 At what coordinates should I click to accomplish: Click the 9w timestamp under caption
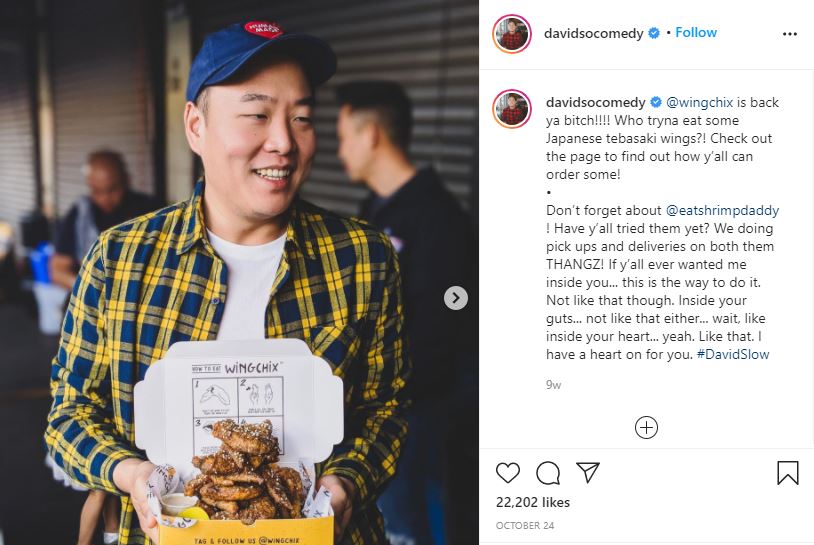[x=553, y=385]
